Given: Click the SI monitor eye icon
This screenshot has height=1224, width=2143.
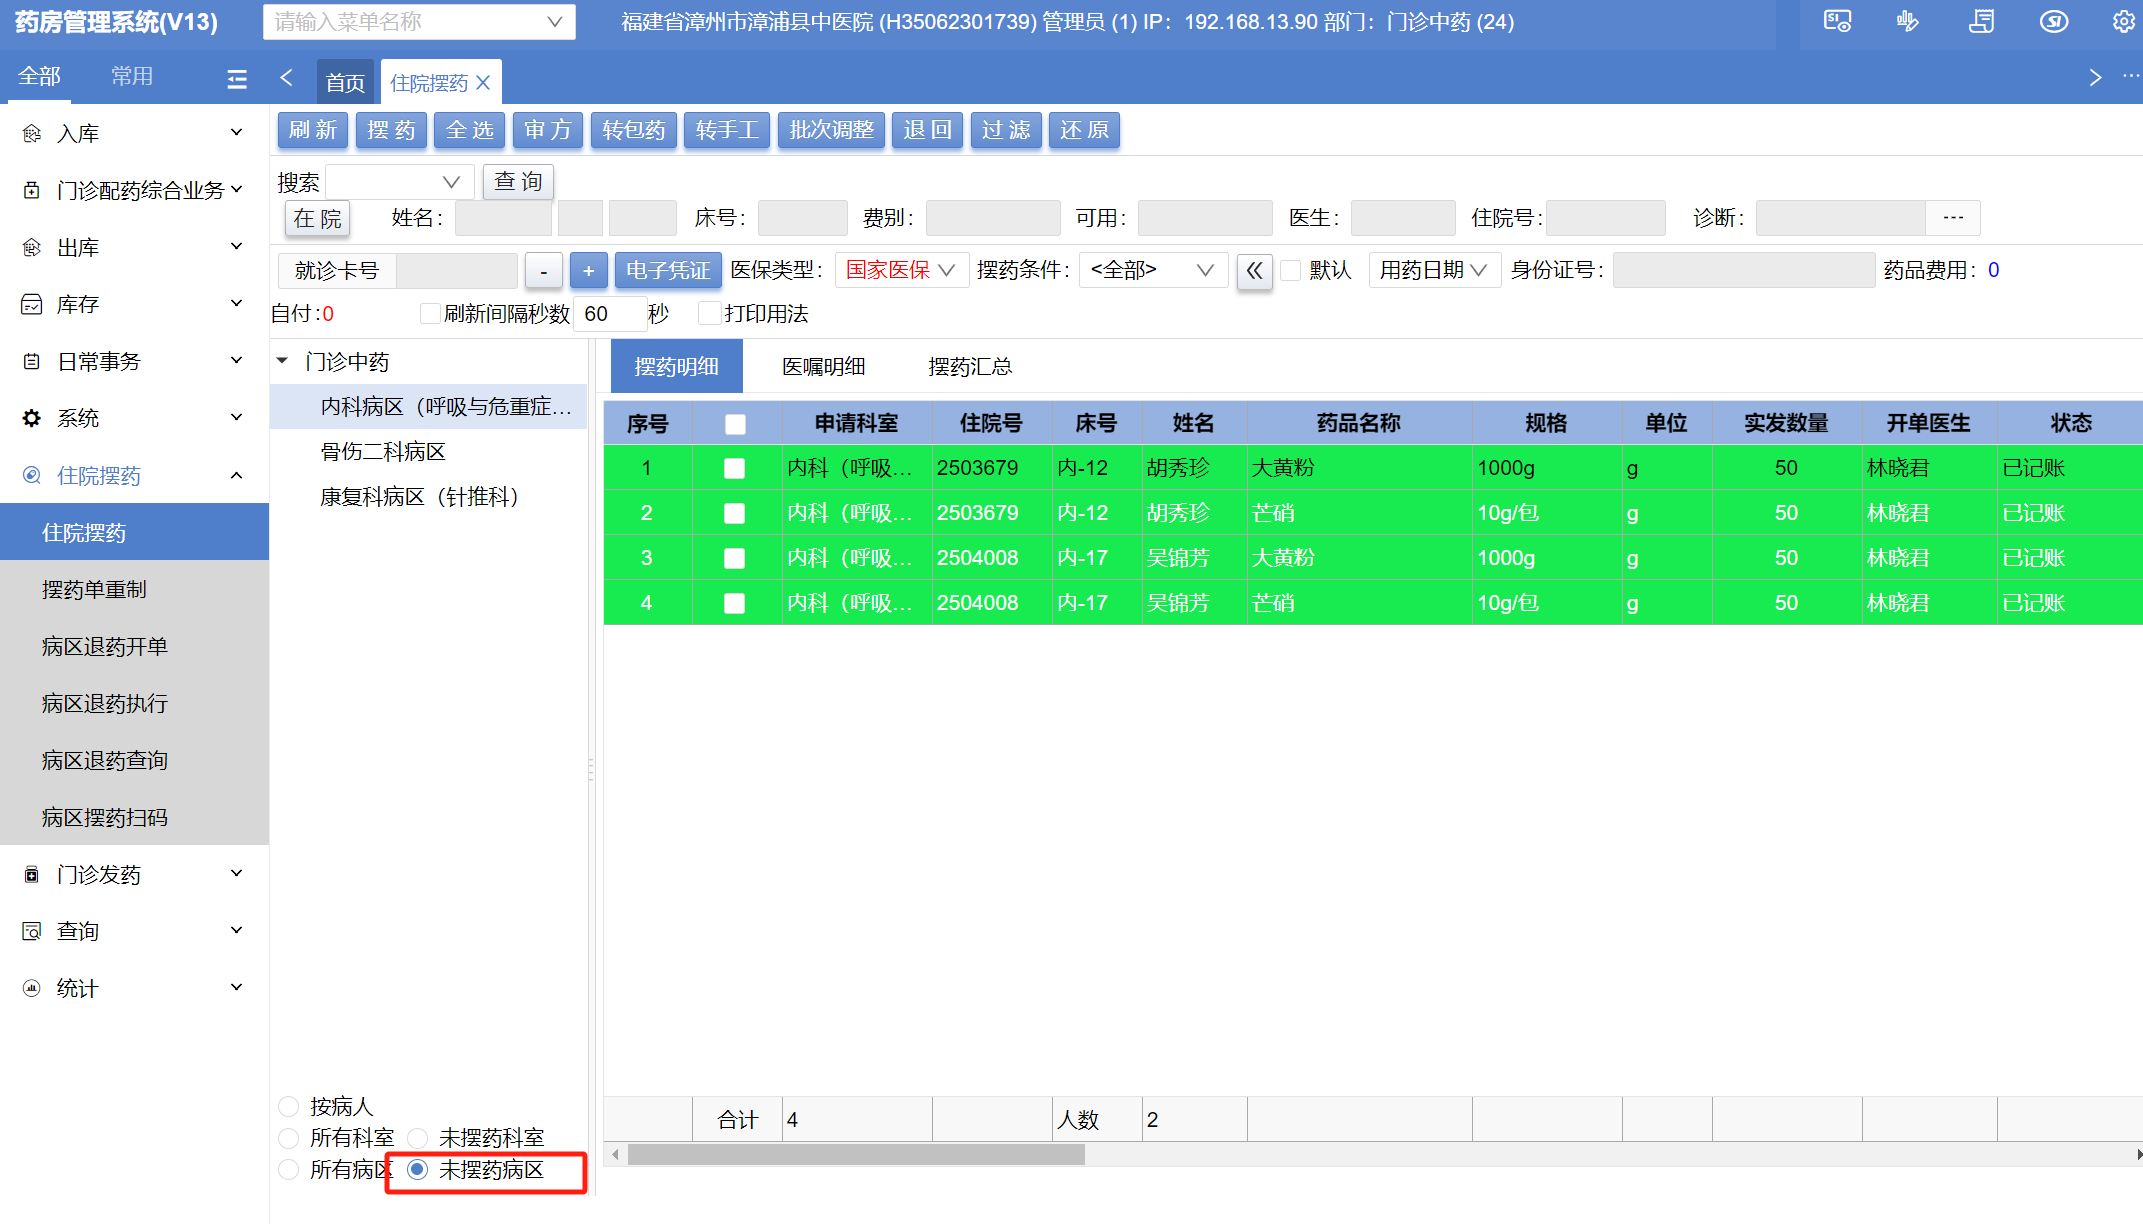Looking at the screenshot, I should [x=1837, y=21].
